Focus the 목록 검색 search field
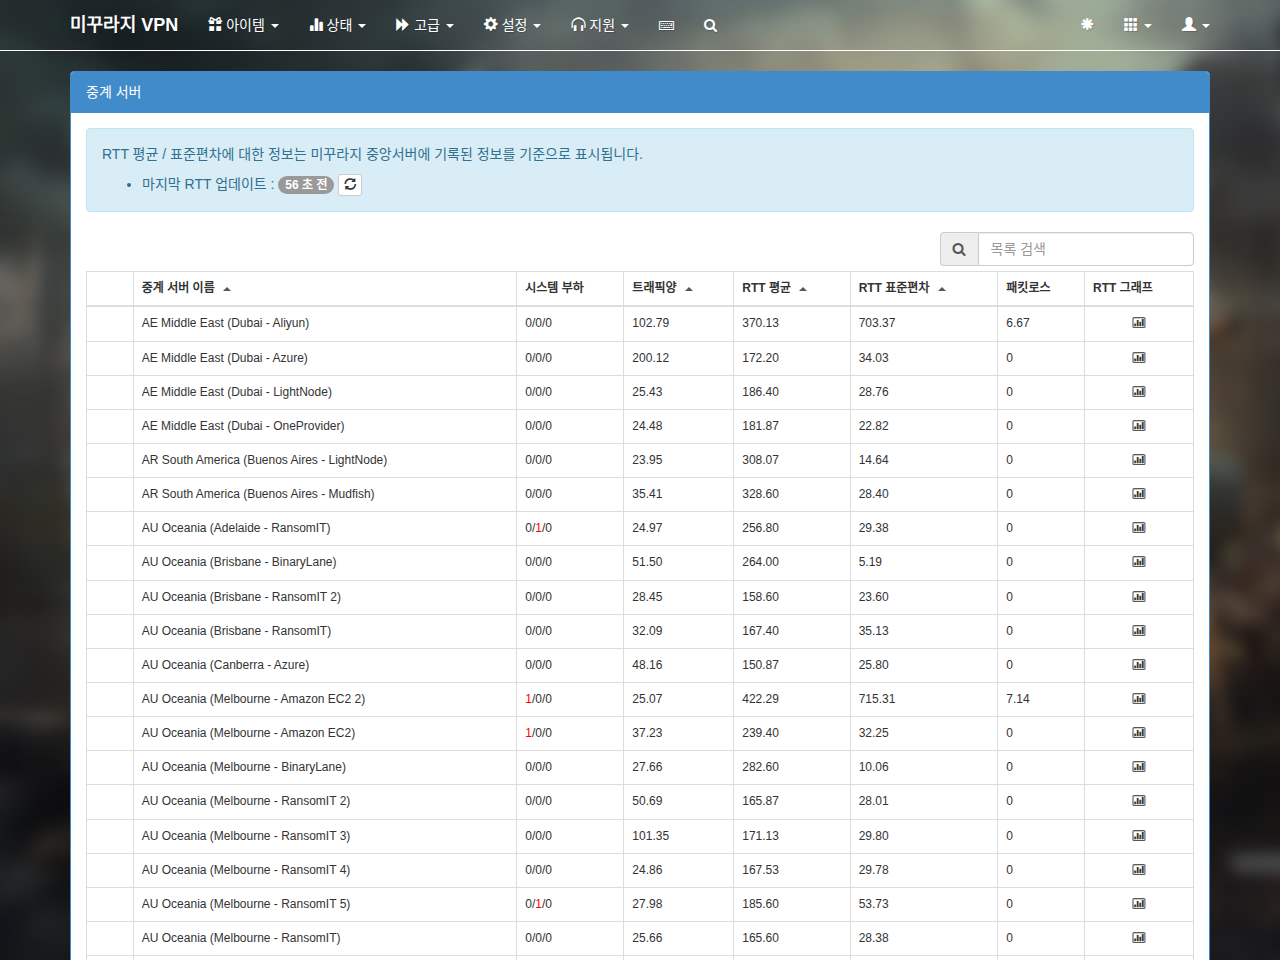The height and width of the screenshot is (960, 1280). 1085,249
